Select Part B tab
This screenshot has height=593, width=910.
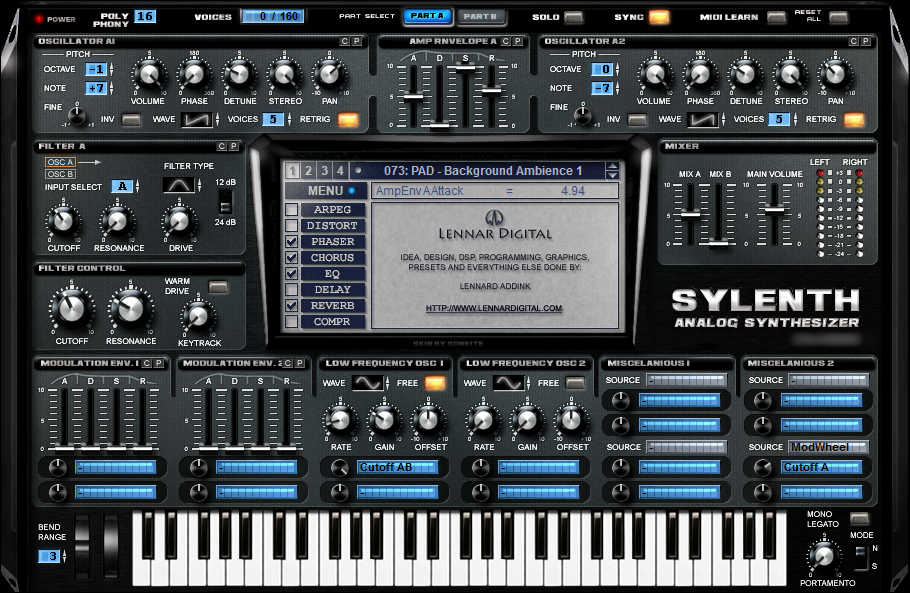tap(481, 16)
